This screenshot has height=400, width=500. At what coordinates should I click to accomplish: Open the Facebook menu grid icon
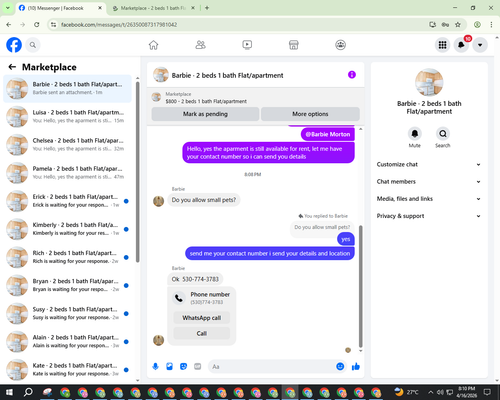[442, 45]
